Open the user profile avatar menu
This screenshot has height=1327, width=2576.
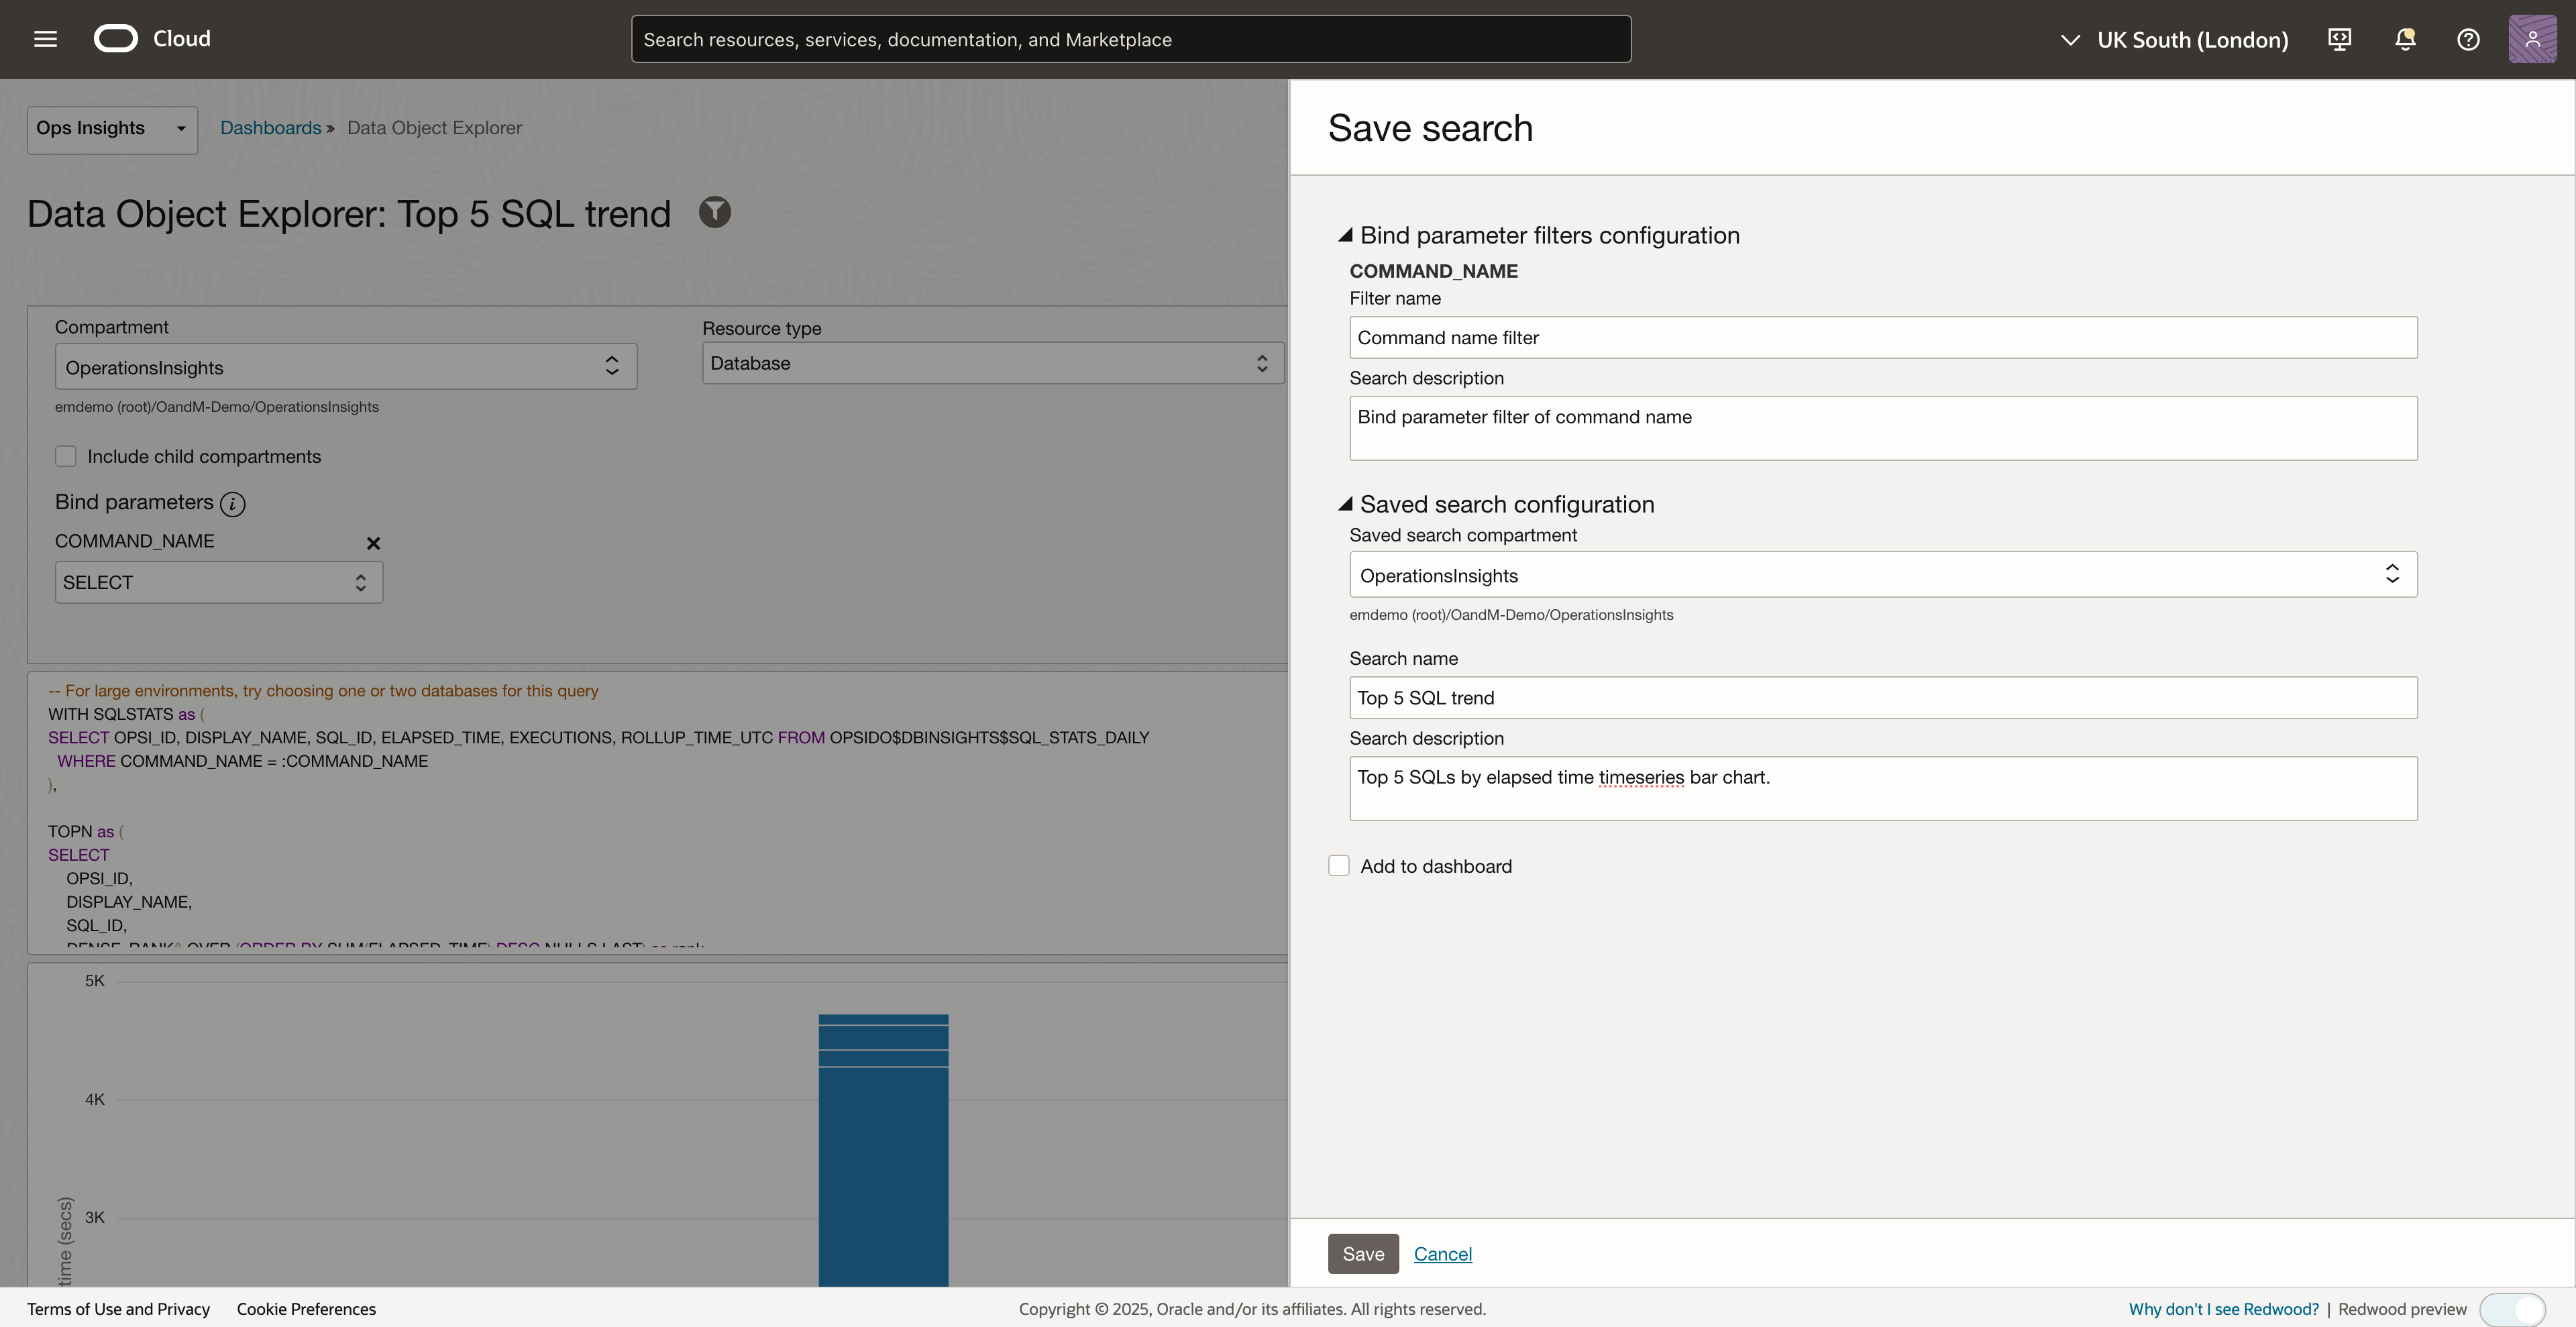coord(2532,39)
